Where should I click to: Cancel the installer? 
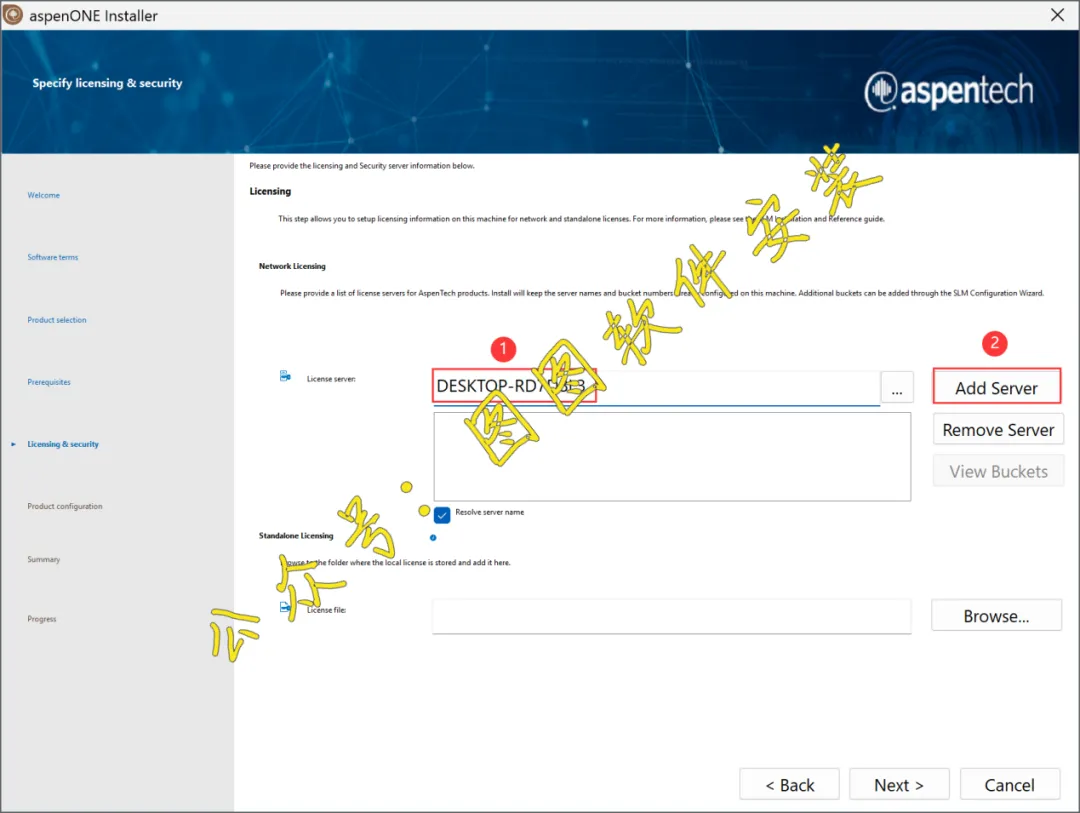tap(1009, 785)
